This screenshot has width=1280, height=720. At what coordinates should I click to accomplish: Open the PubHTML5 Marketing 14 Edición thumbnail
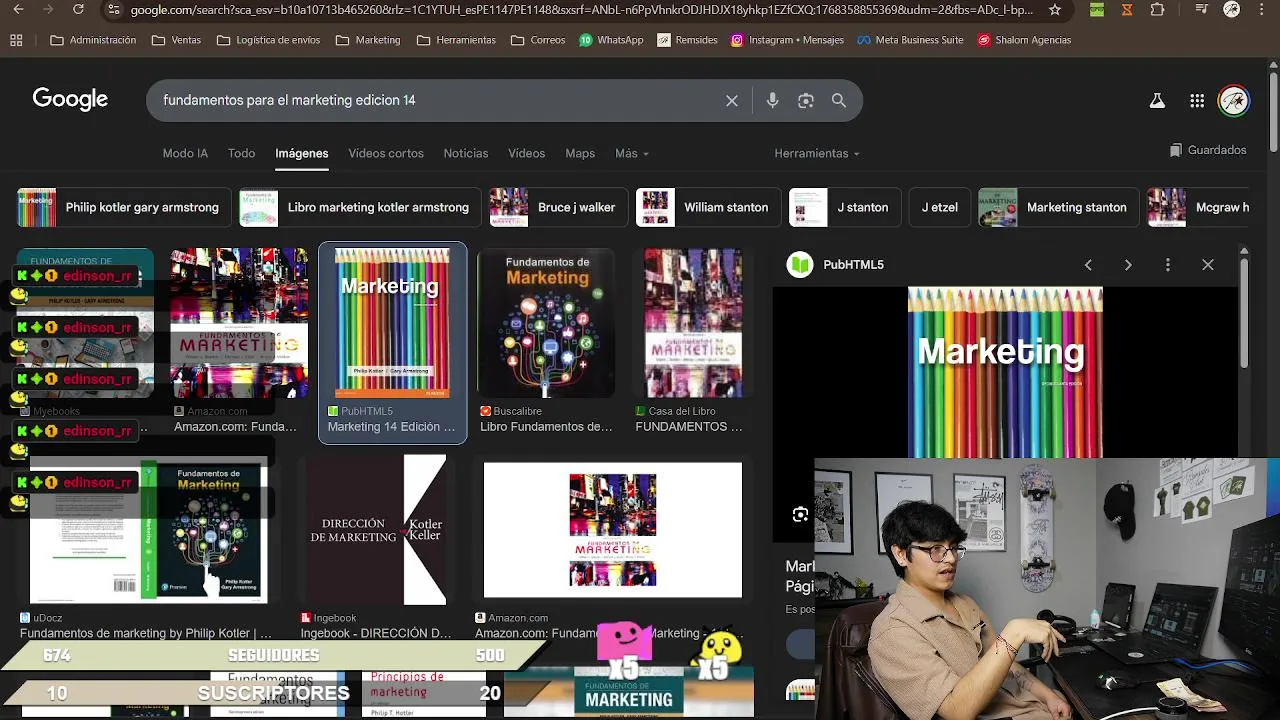(392, 322)
